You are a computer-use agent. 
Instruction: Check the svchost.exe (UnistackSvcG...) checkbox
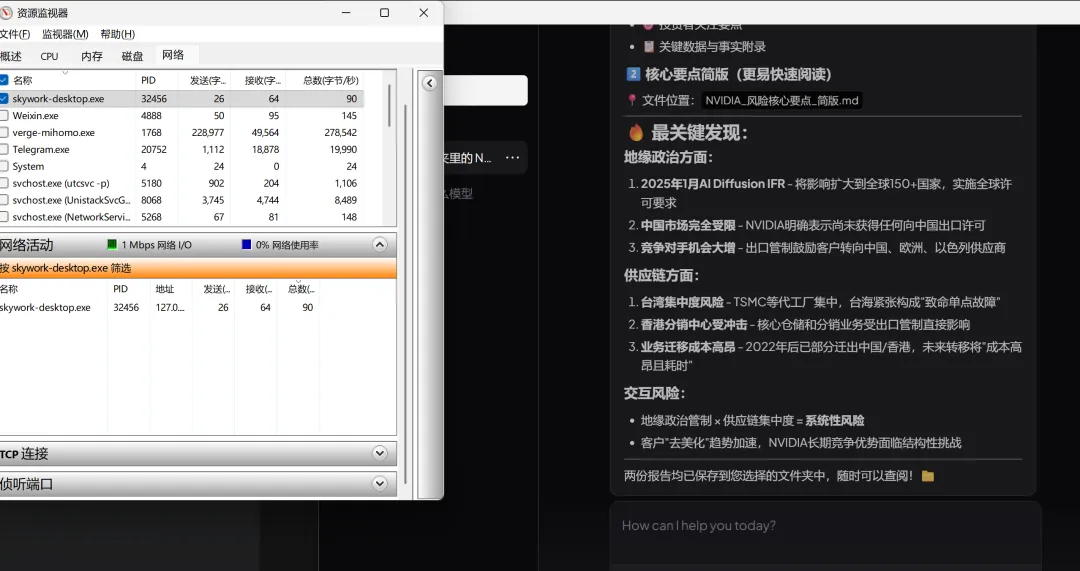[x=3, y=200]
